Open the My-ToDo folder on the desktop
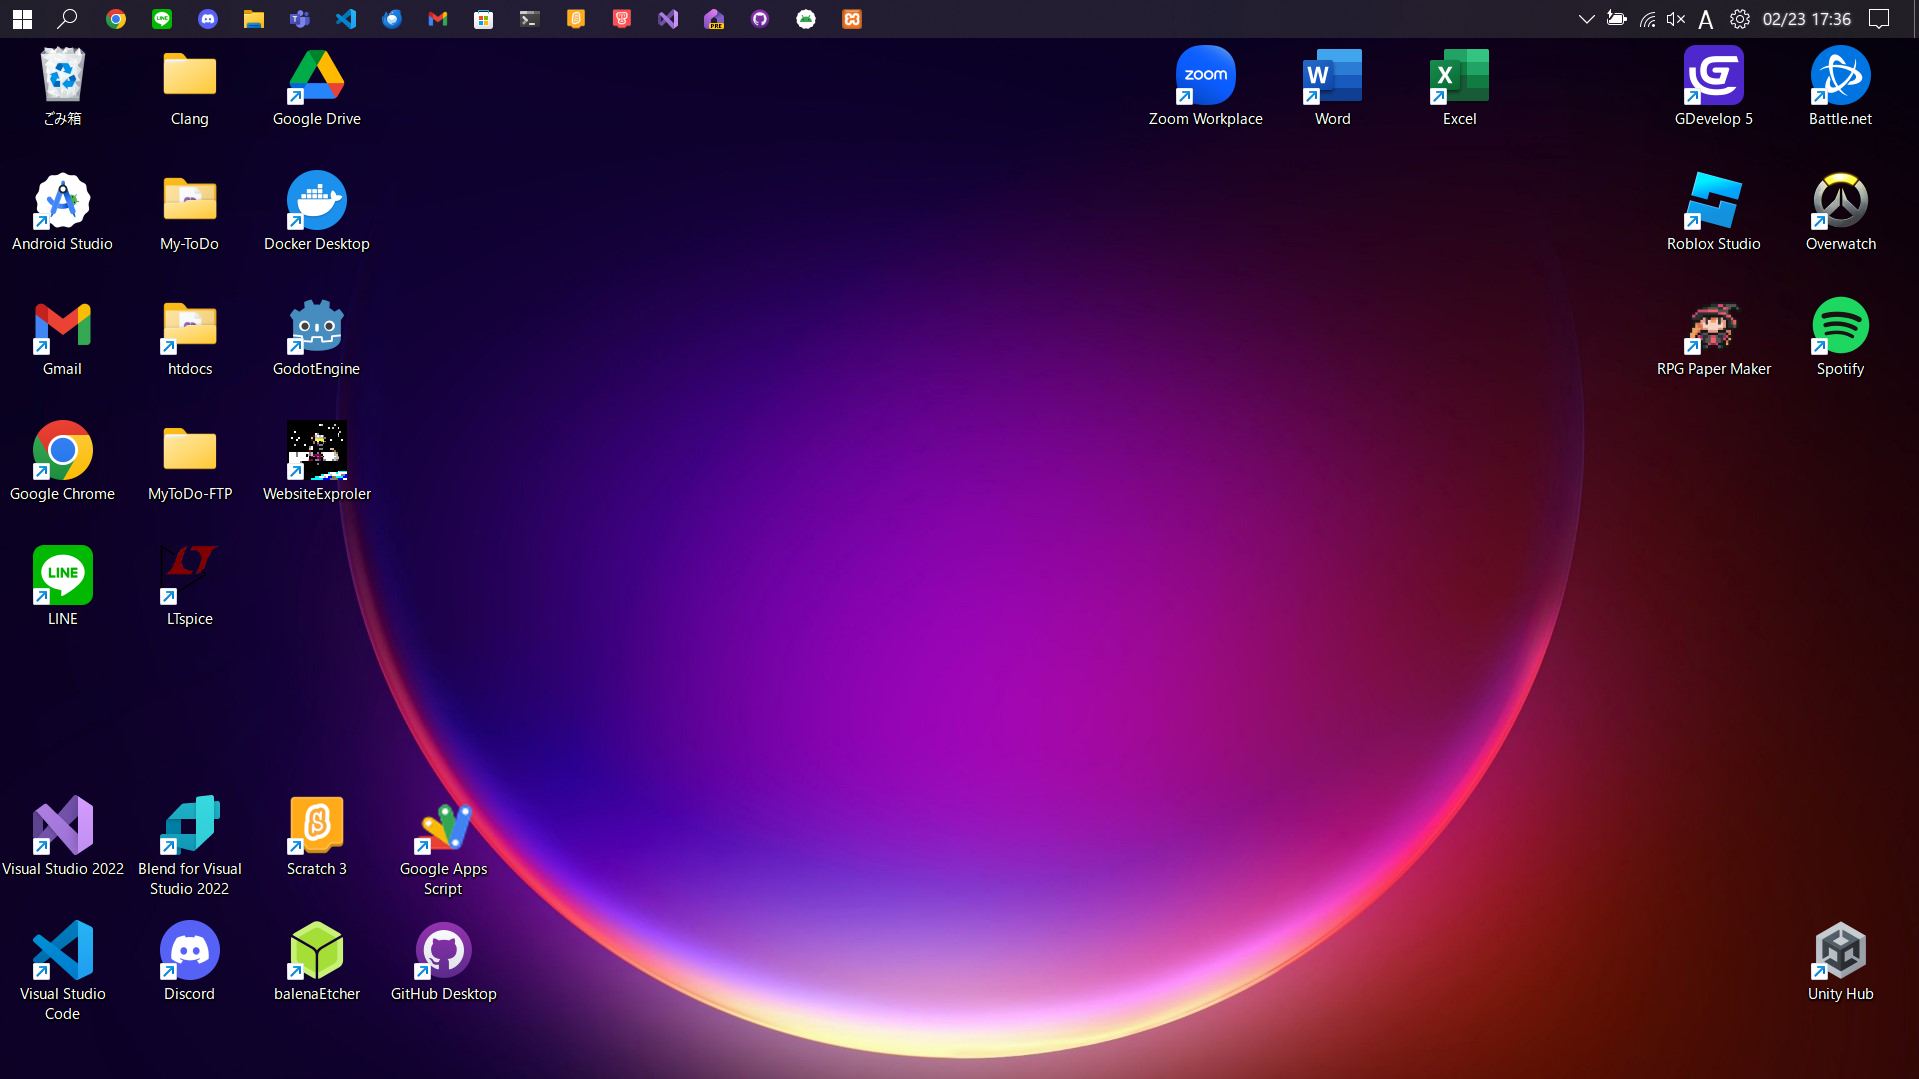The height and width of the screenshot is (1079, 1919). click(189, 212)
